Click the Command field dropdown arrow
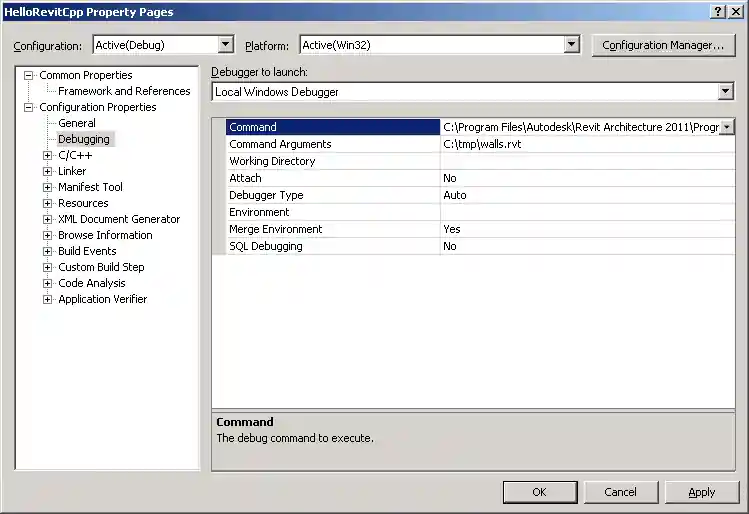 (x=726, y=127)
